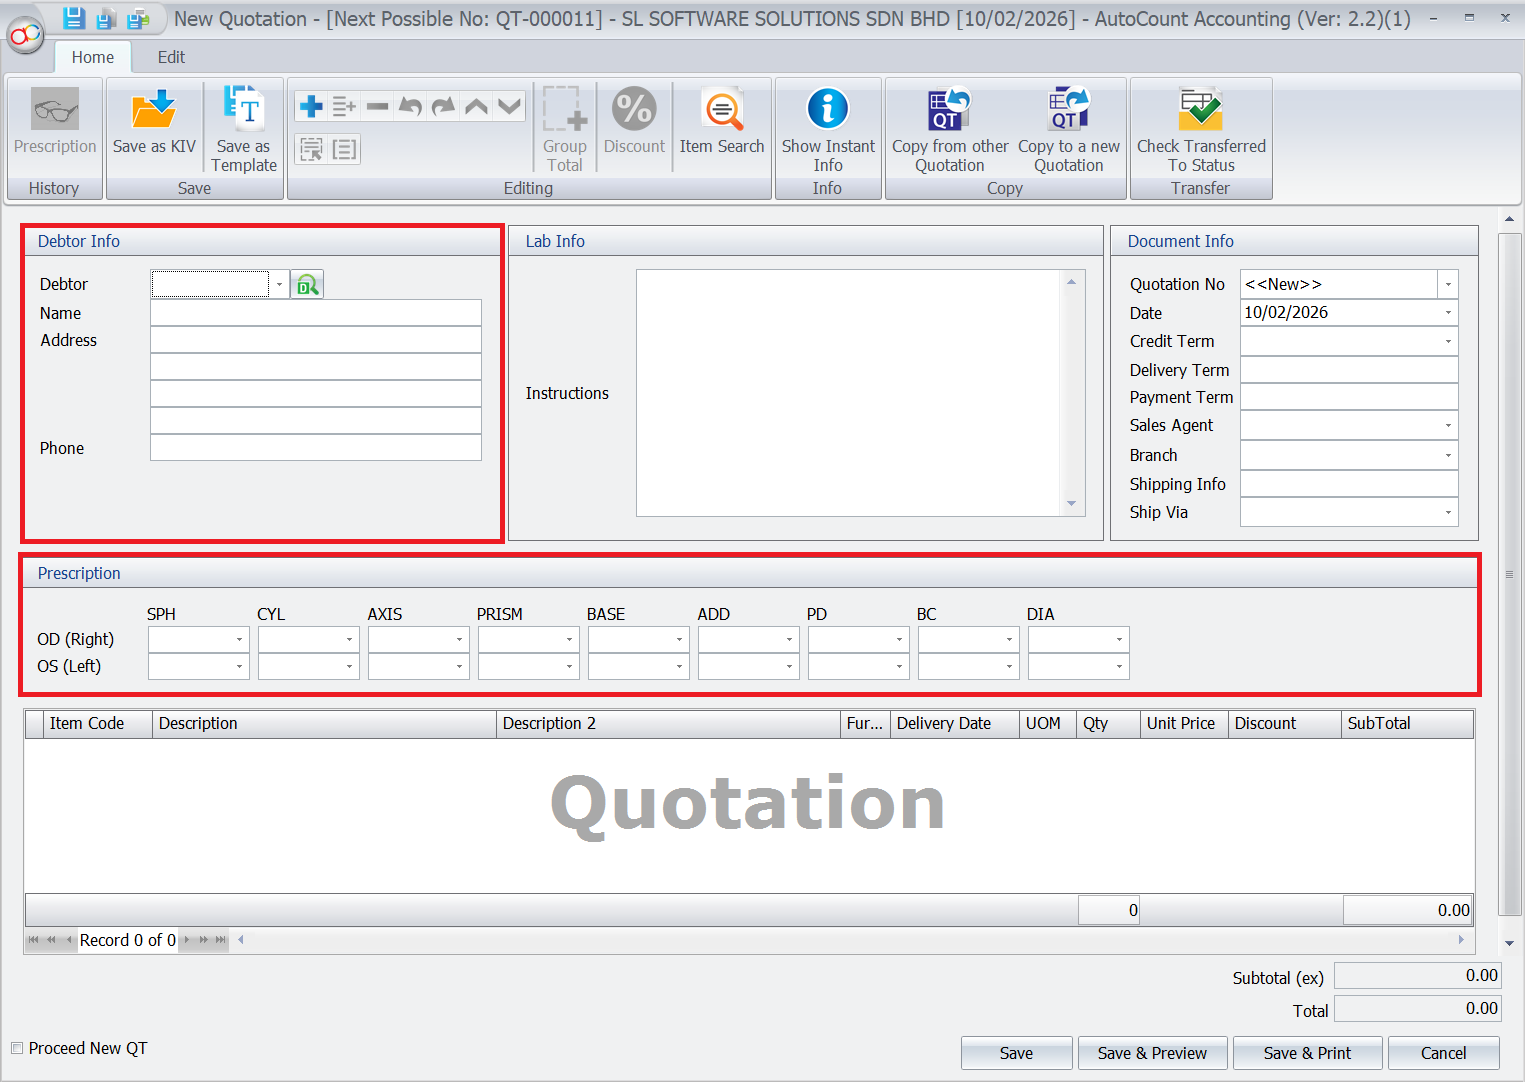This screenshot has width=1525, height=1082.
Task: Click the Save quick access icon in title bar
Action: (x=73, y=17)
